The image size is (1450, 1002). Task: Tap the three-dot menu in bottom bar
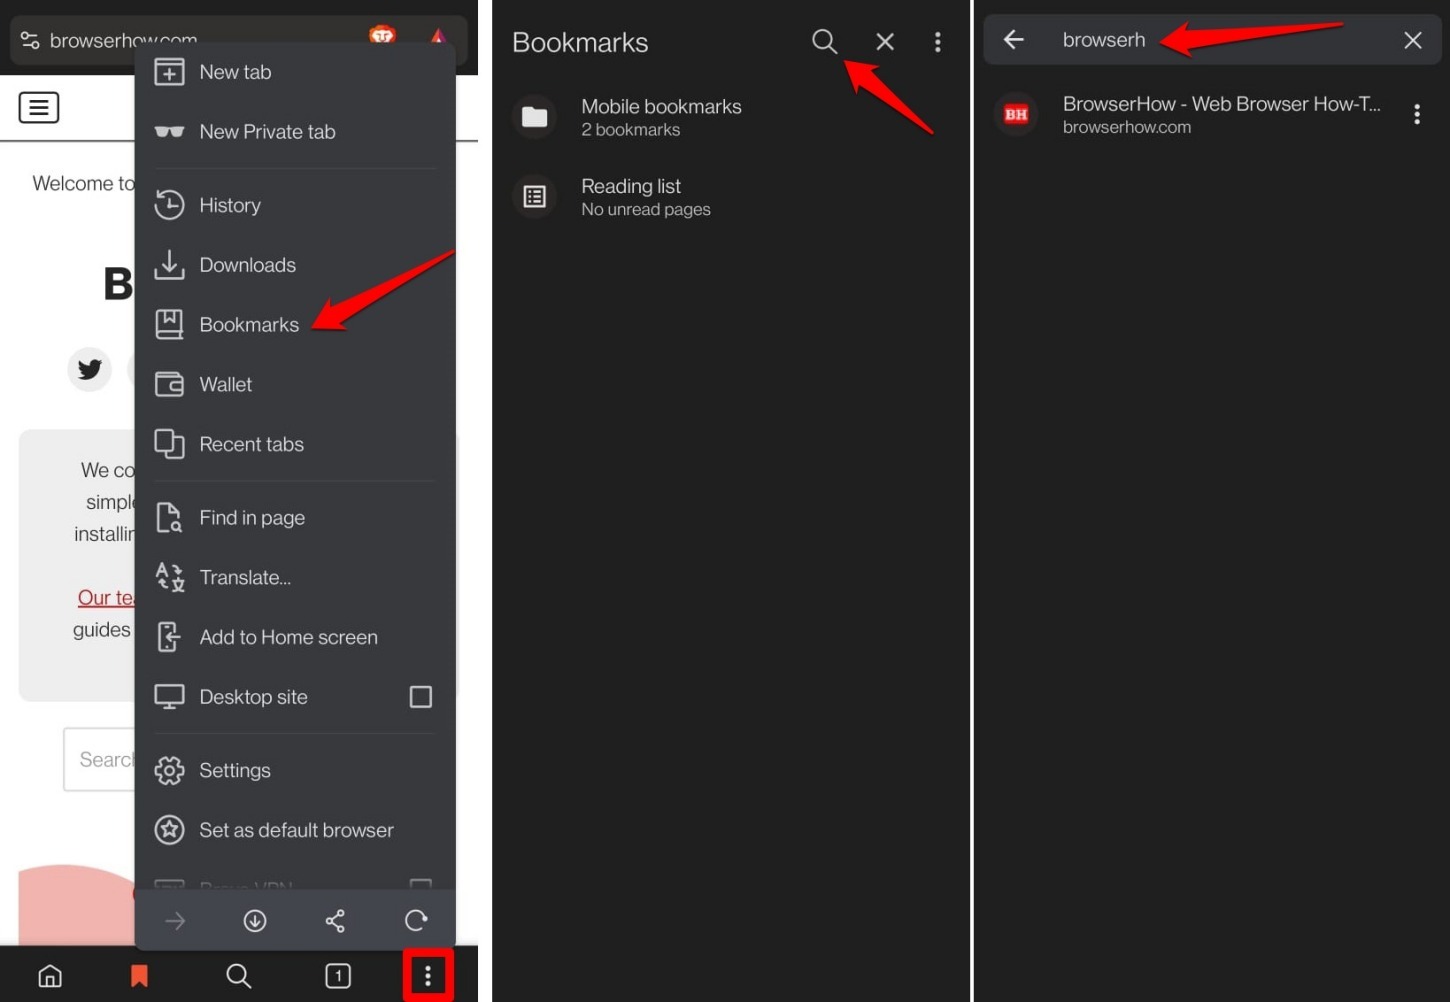tap(428, 976)
